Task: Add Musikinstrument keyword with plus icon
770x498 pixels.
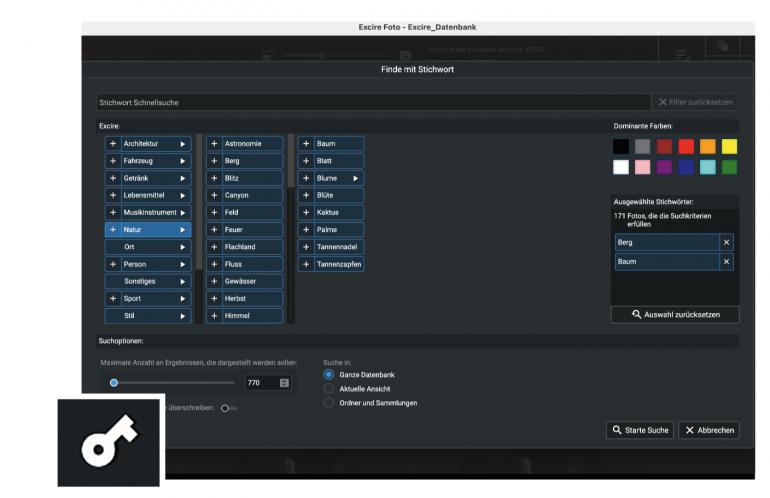Action: 113,213
